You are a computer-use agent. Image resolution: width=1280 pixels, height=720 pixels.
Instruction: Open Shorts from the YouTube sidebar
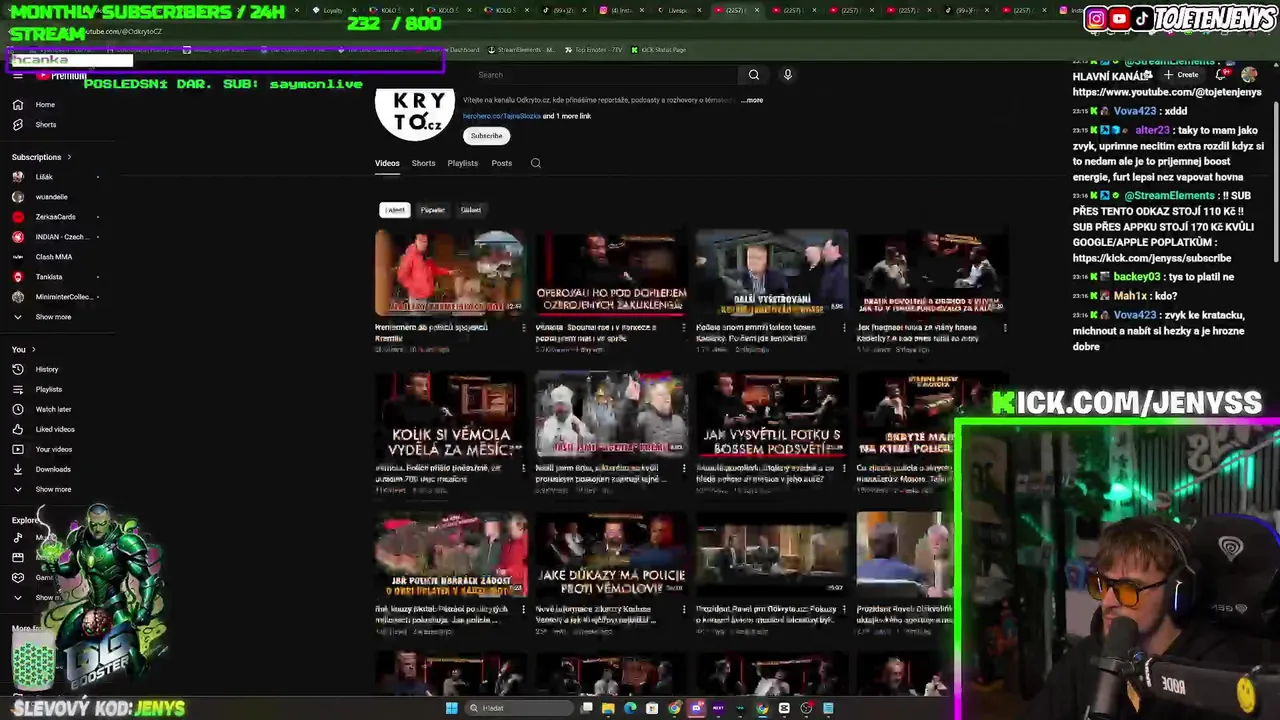(45, 125)
